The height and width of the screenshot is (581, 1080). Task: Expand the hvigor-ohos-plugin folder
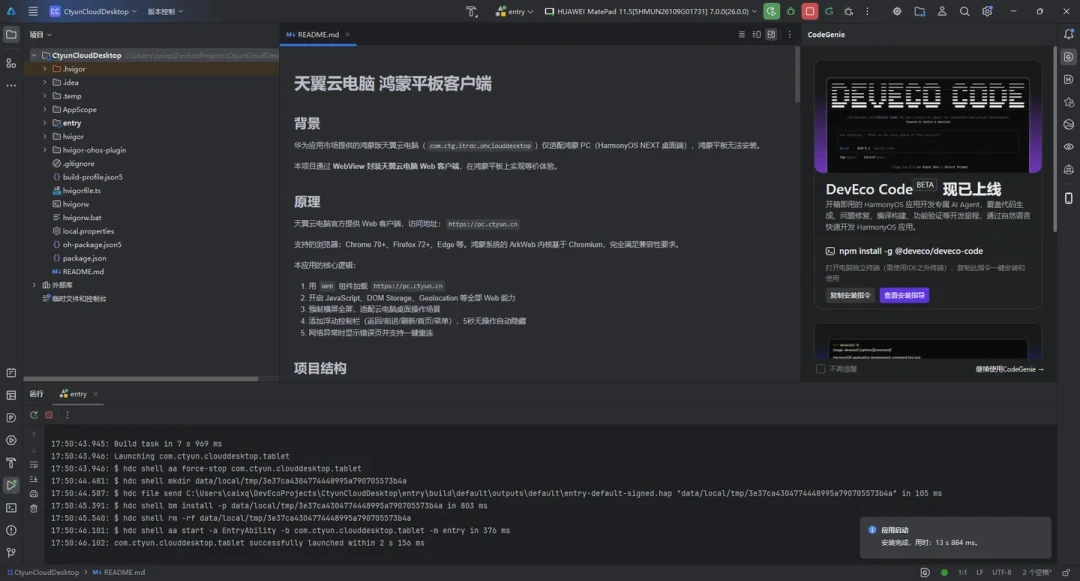point(45,149)
